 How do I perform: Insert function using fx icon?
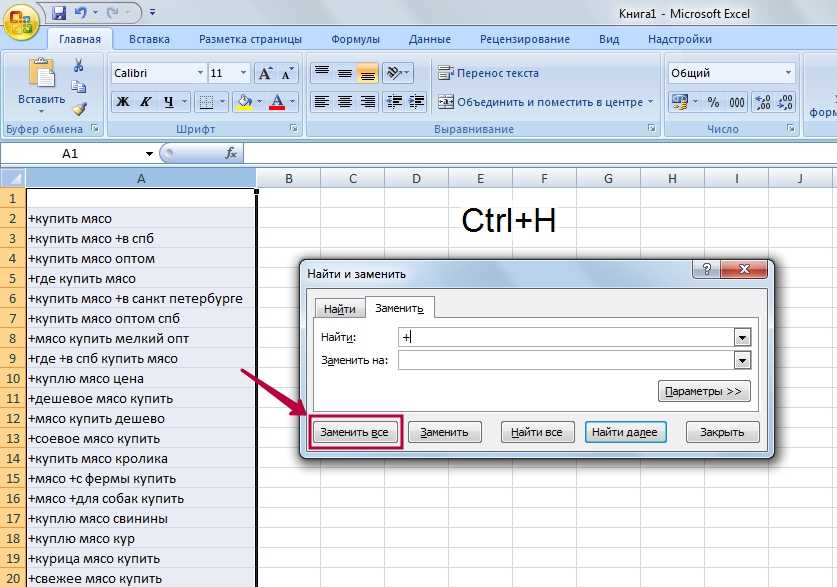click(231, 153)
